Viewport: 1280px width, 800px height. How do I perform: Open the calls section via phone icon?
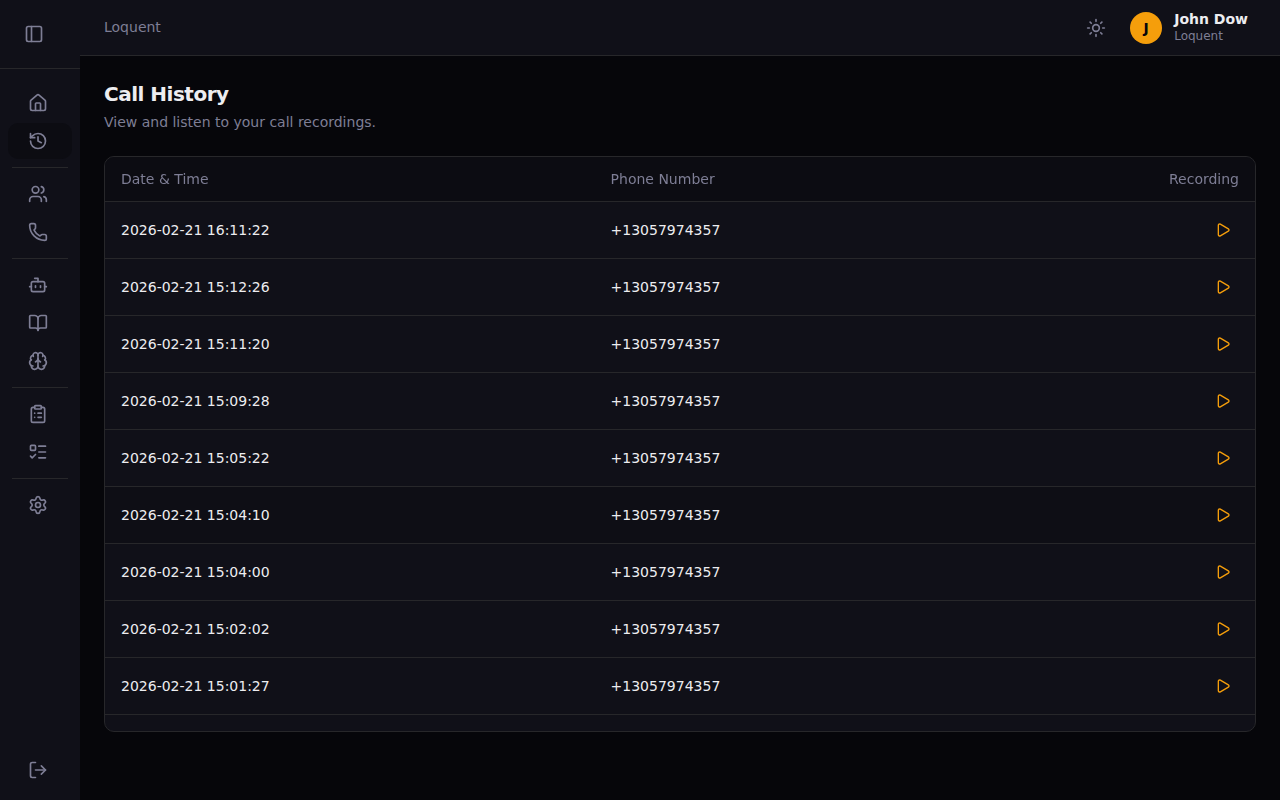click(38, 231)
